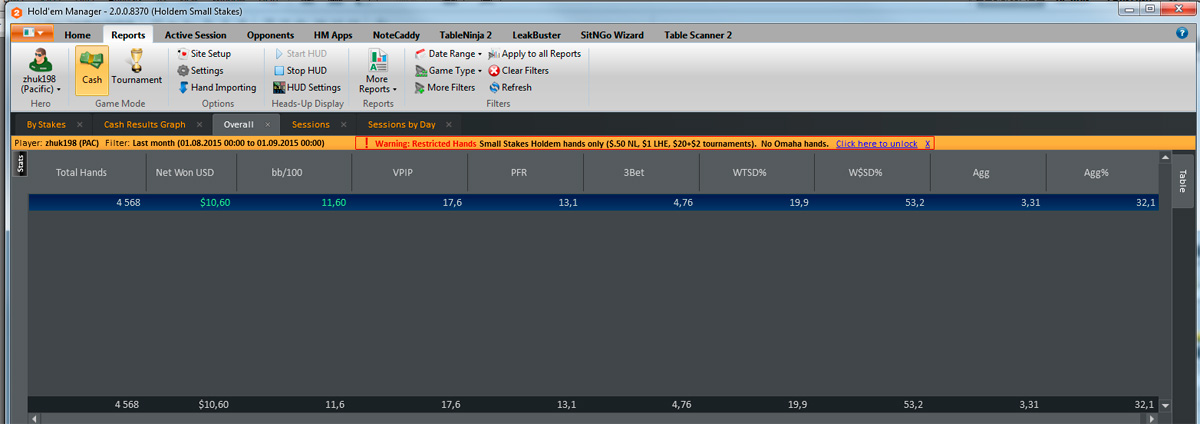This screenshot has width=1200, height=424.
Task: Switch to the Cash Results Graph tab
Action: pos(145,125)
